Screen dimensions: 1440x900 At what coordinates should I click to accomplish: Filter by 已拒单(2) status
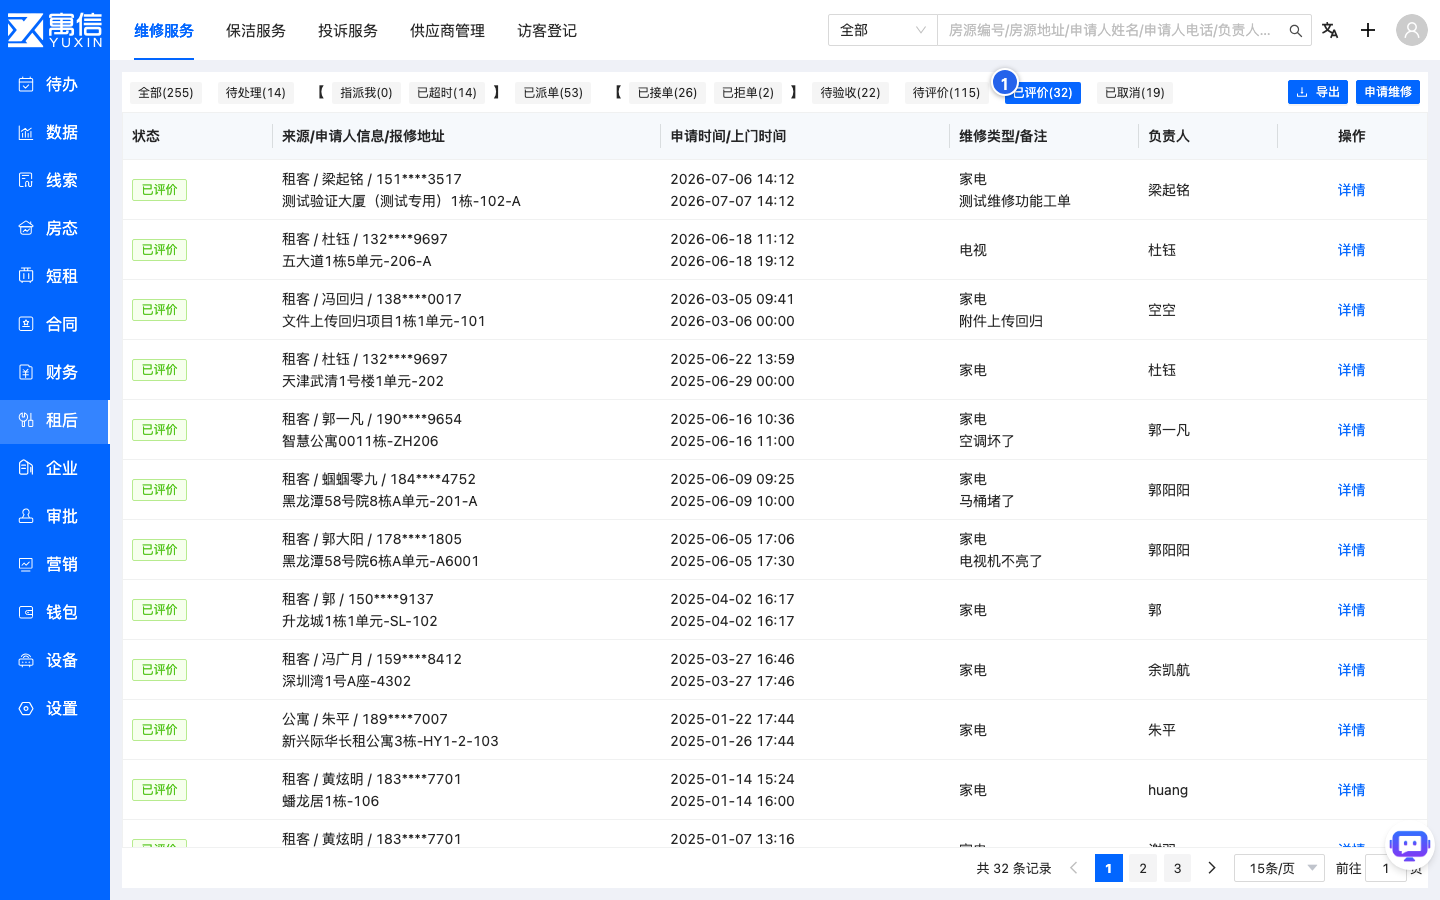pos(748,93)
